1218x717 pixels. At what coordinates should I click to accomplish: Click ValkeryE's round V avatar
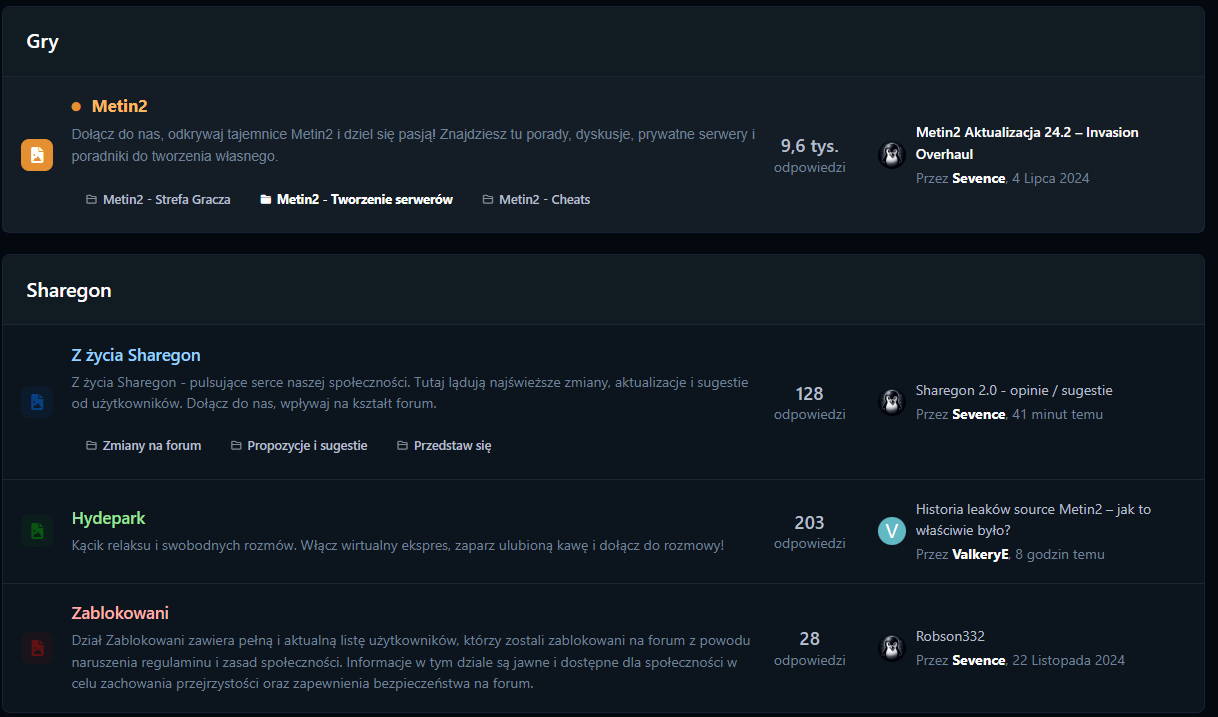pos(891,531)
